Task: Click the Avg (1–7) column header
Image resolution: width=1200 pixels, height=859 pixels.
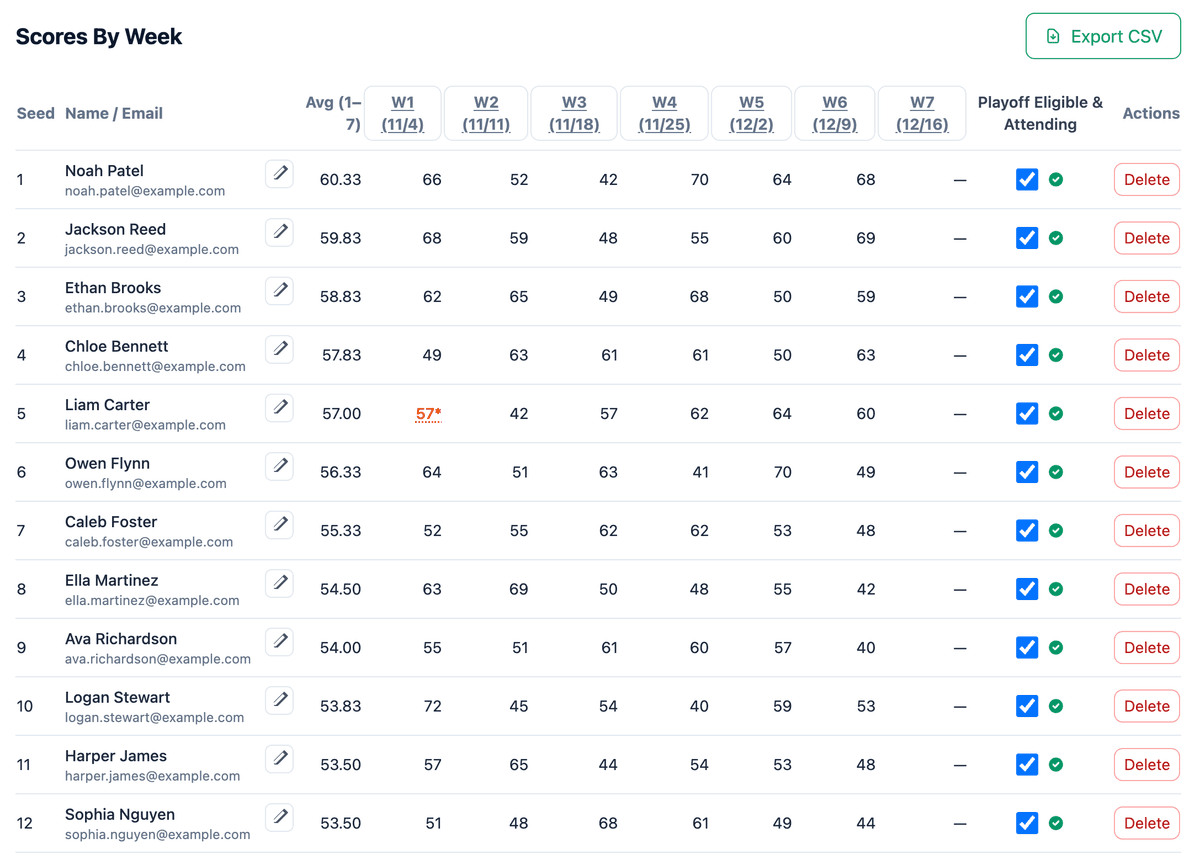Action: click(x=333, y=113)
